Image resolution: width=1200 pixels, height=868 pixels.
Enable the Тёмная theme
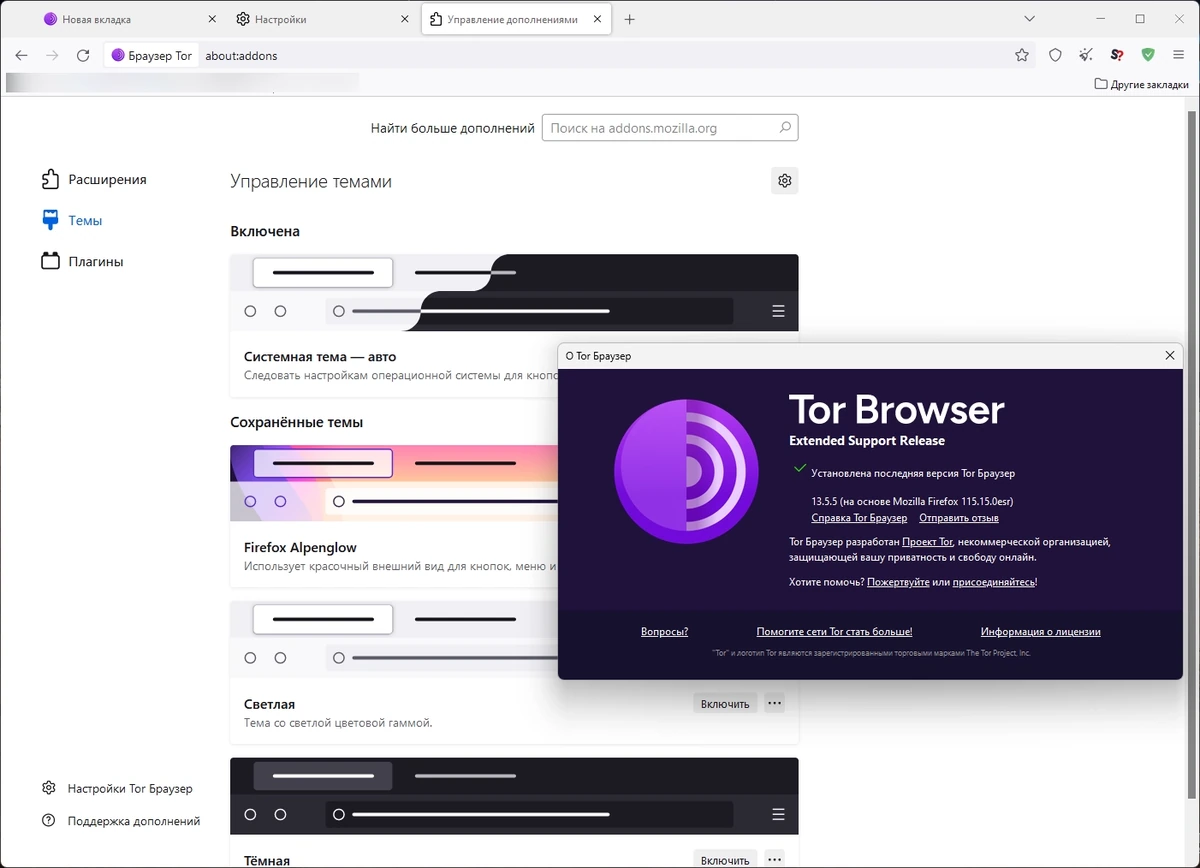click(725, 859)
